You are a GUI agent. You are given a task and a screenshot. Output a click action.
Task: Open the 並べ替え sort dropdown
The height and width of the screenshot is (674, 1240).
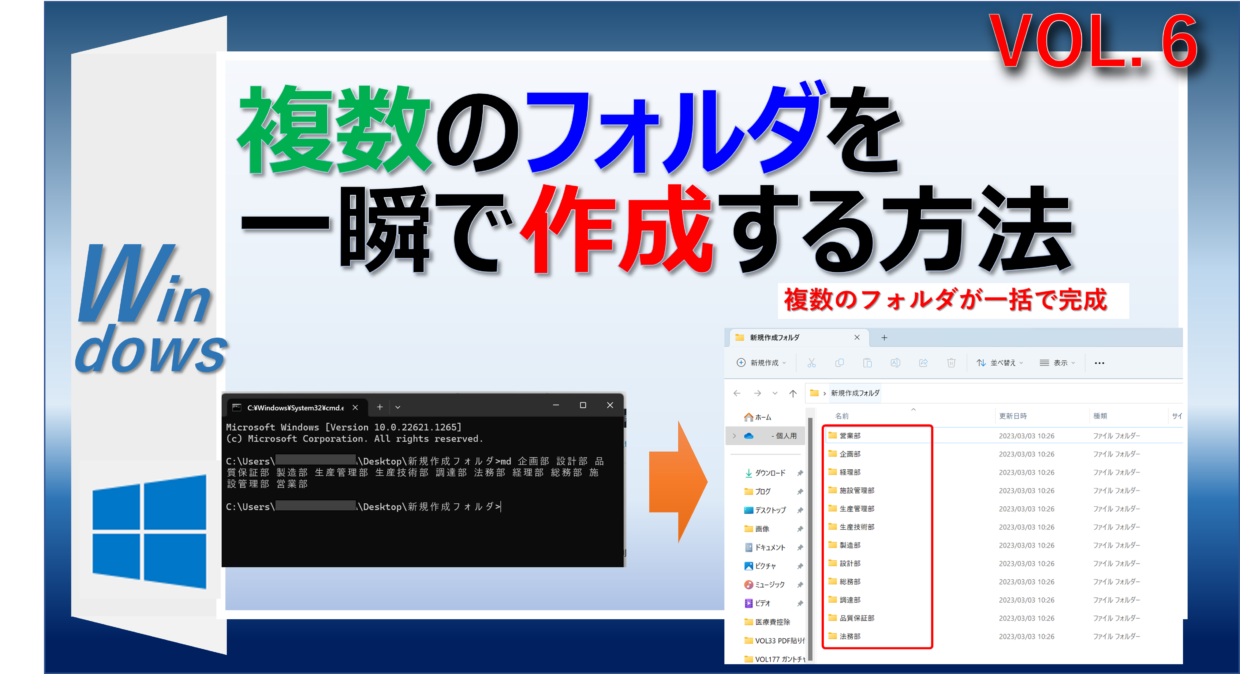[x=1001, y=363]
